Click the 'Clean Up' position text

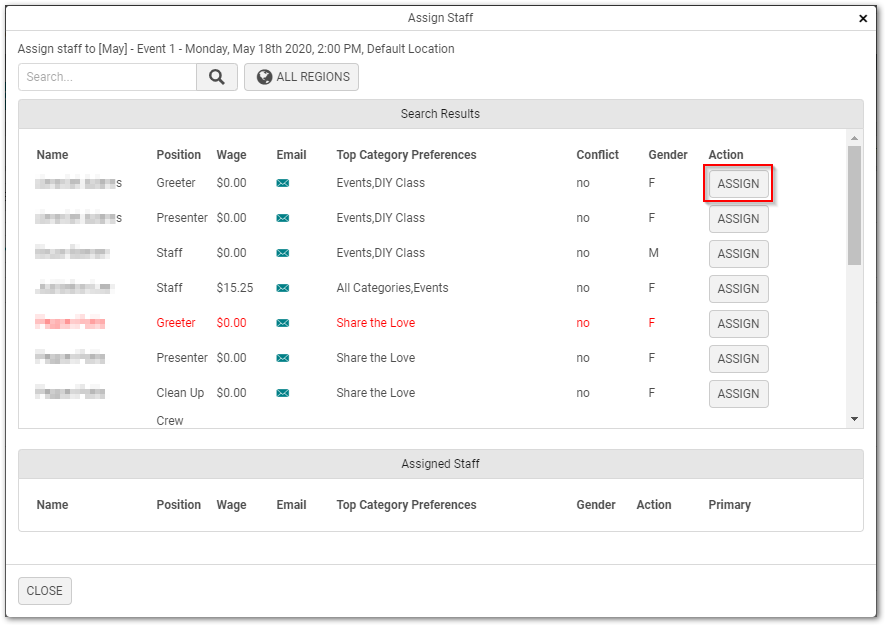point(180,393)
